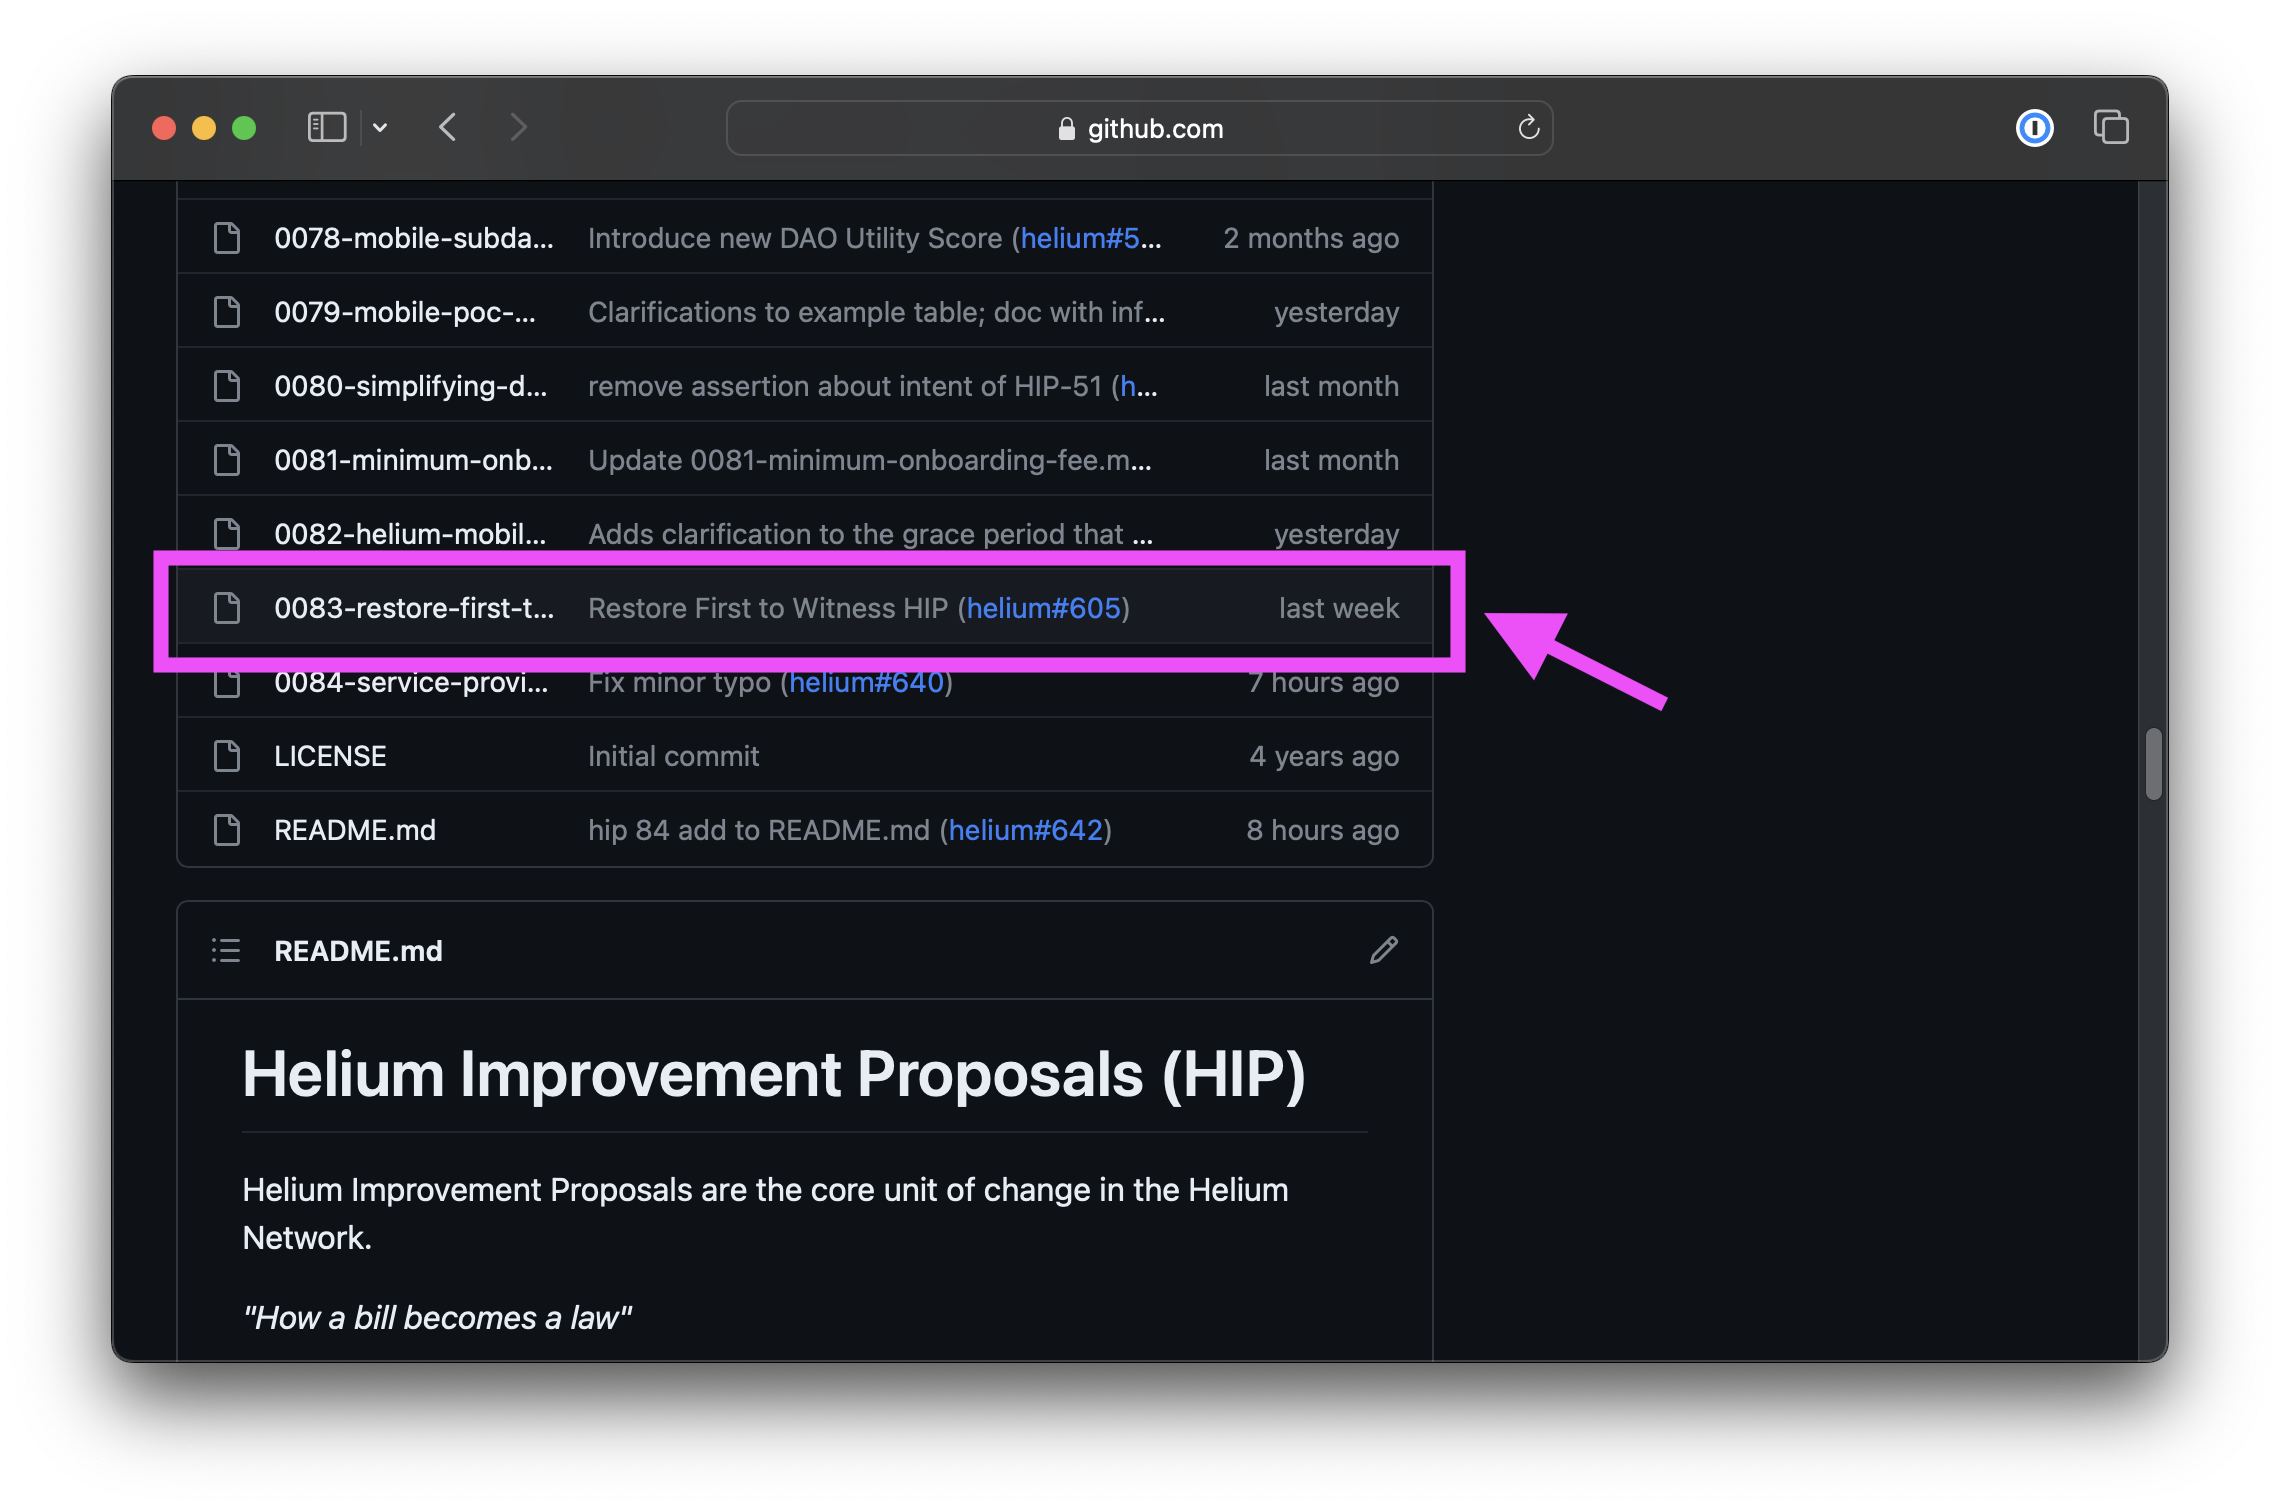The height and width of the screenshot is (1510, 2280).
Task: Open README outline list icon
Action: coord(226,950)
